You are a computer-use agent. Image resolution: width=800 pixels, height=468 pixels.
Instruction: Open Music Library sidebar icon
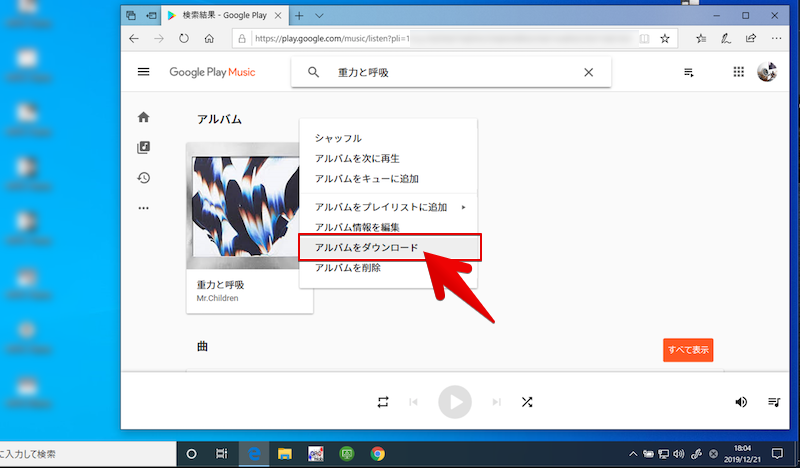coord(143,147)
